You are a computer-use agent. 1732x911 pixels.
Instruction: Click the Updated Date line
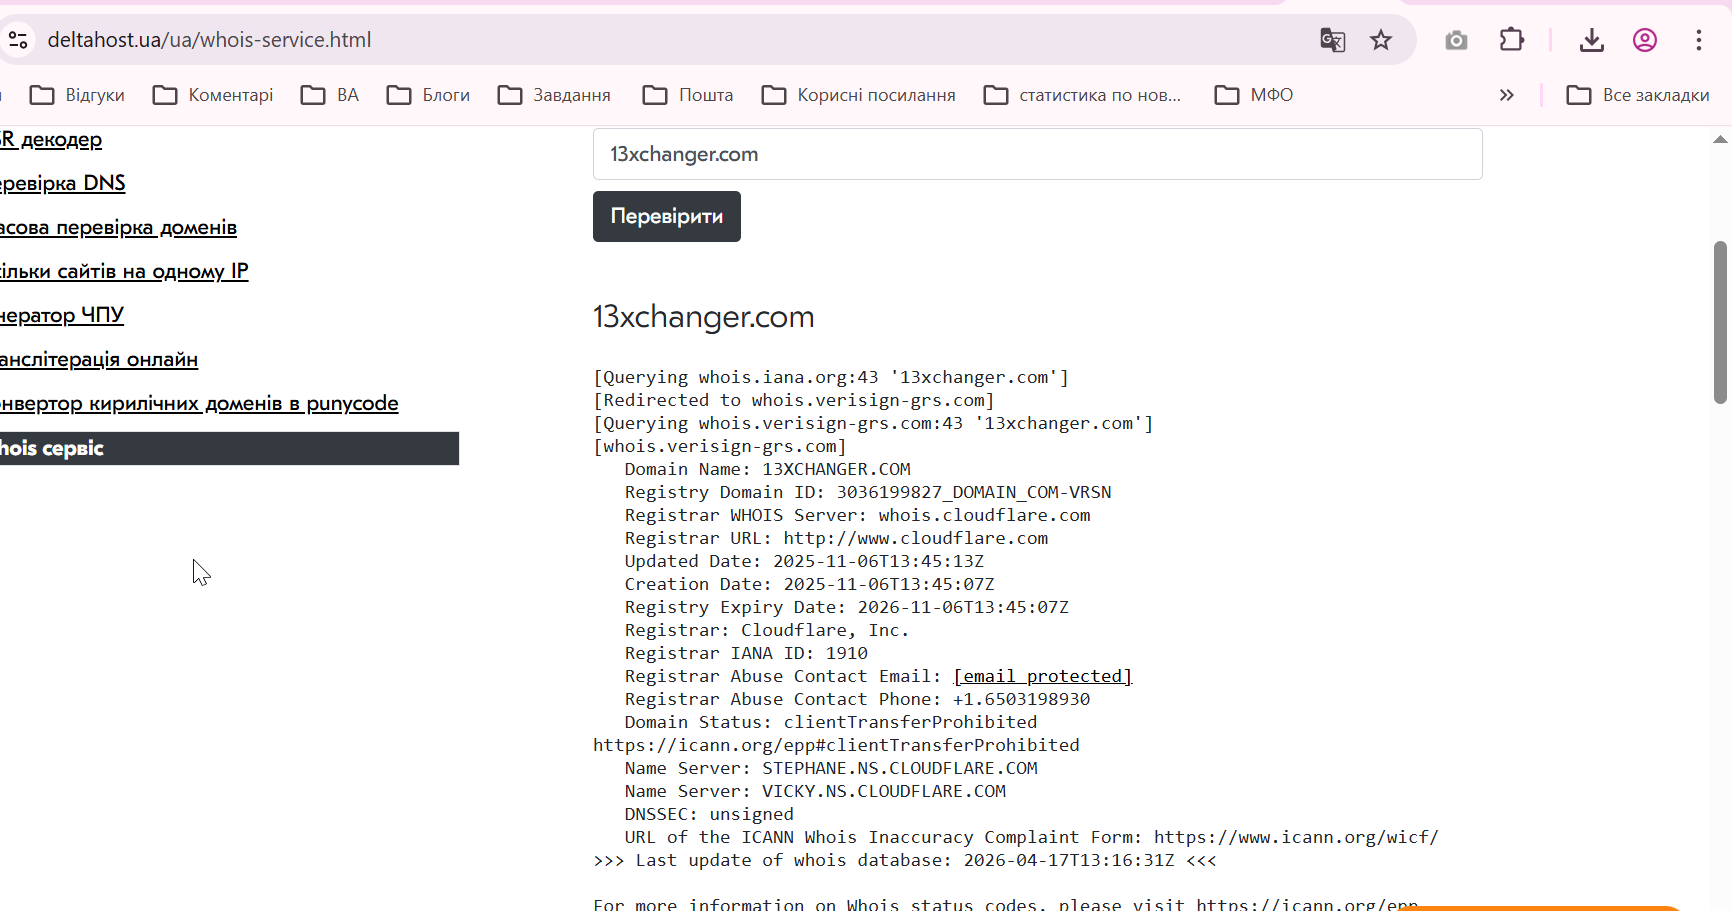pos(805,561)
